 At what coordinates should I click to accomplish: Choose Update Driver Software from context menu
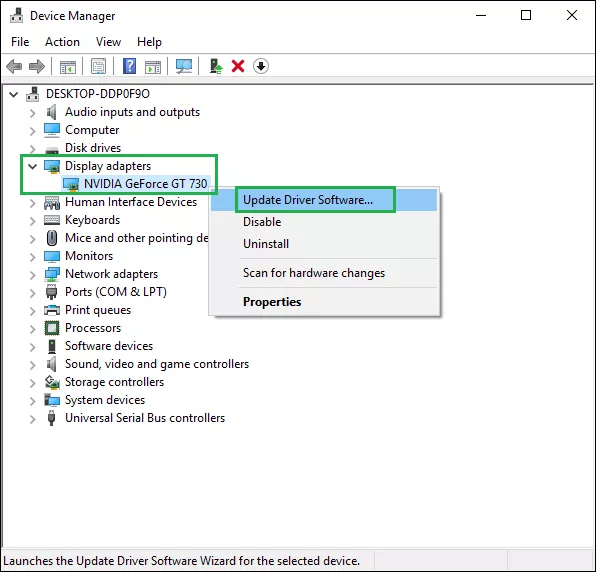point(324,200)
